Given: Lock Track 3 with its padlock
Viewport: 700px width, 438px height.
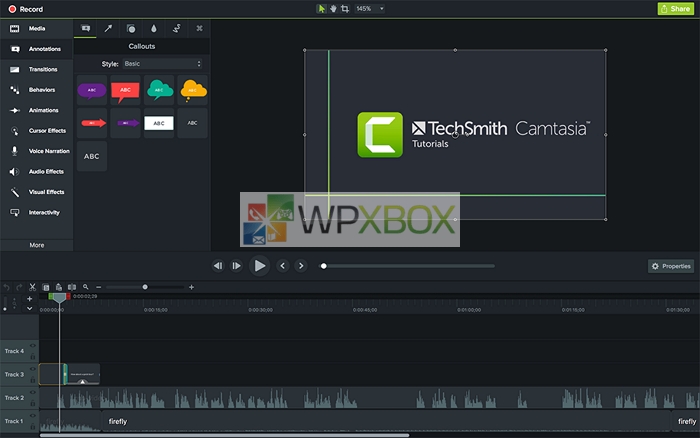Looking at the screenshot, I should (x=33, y=380).
